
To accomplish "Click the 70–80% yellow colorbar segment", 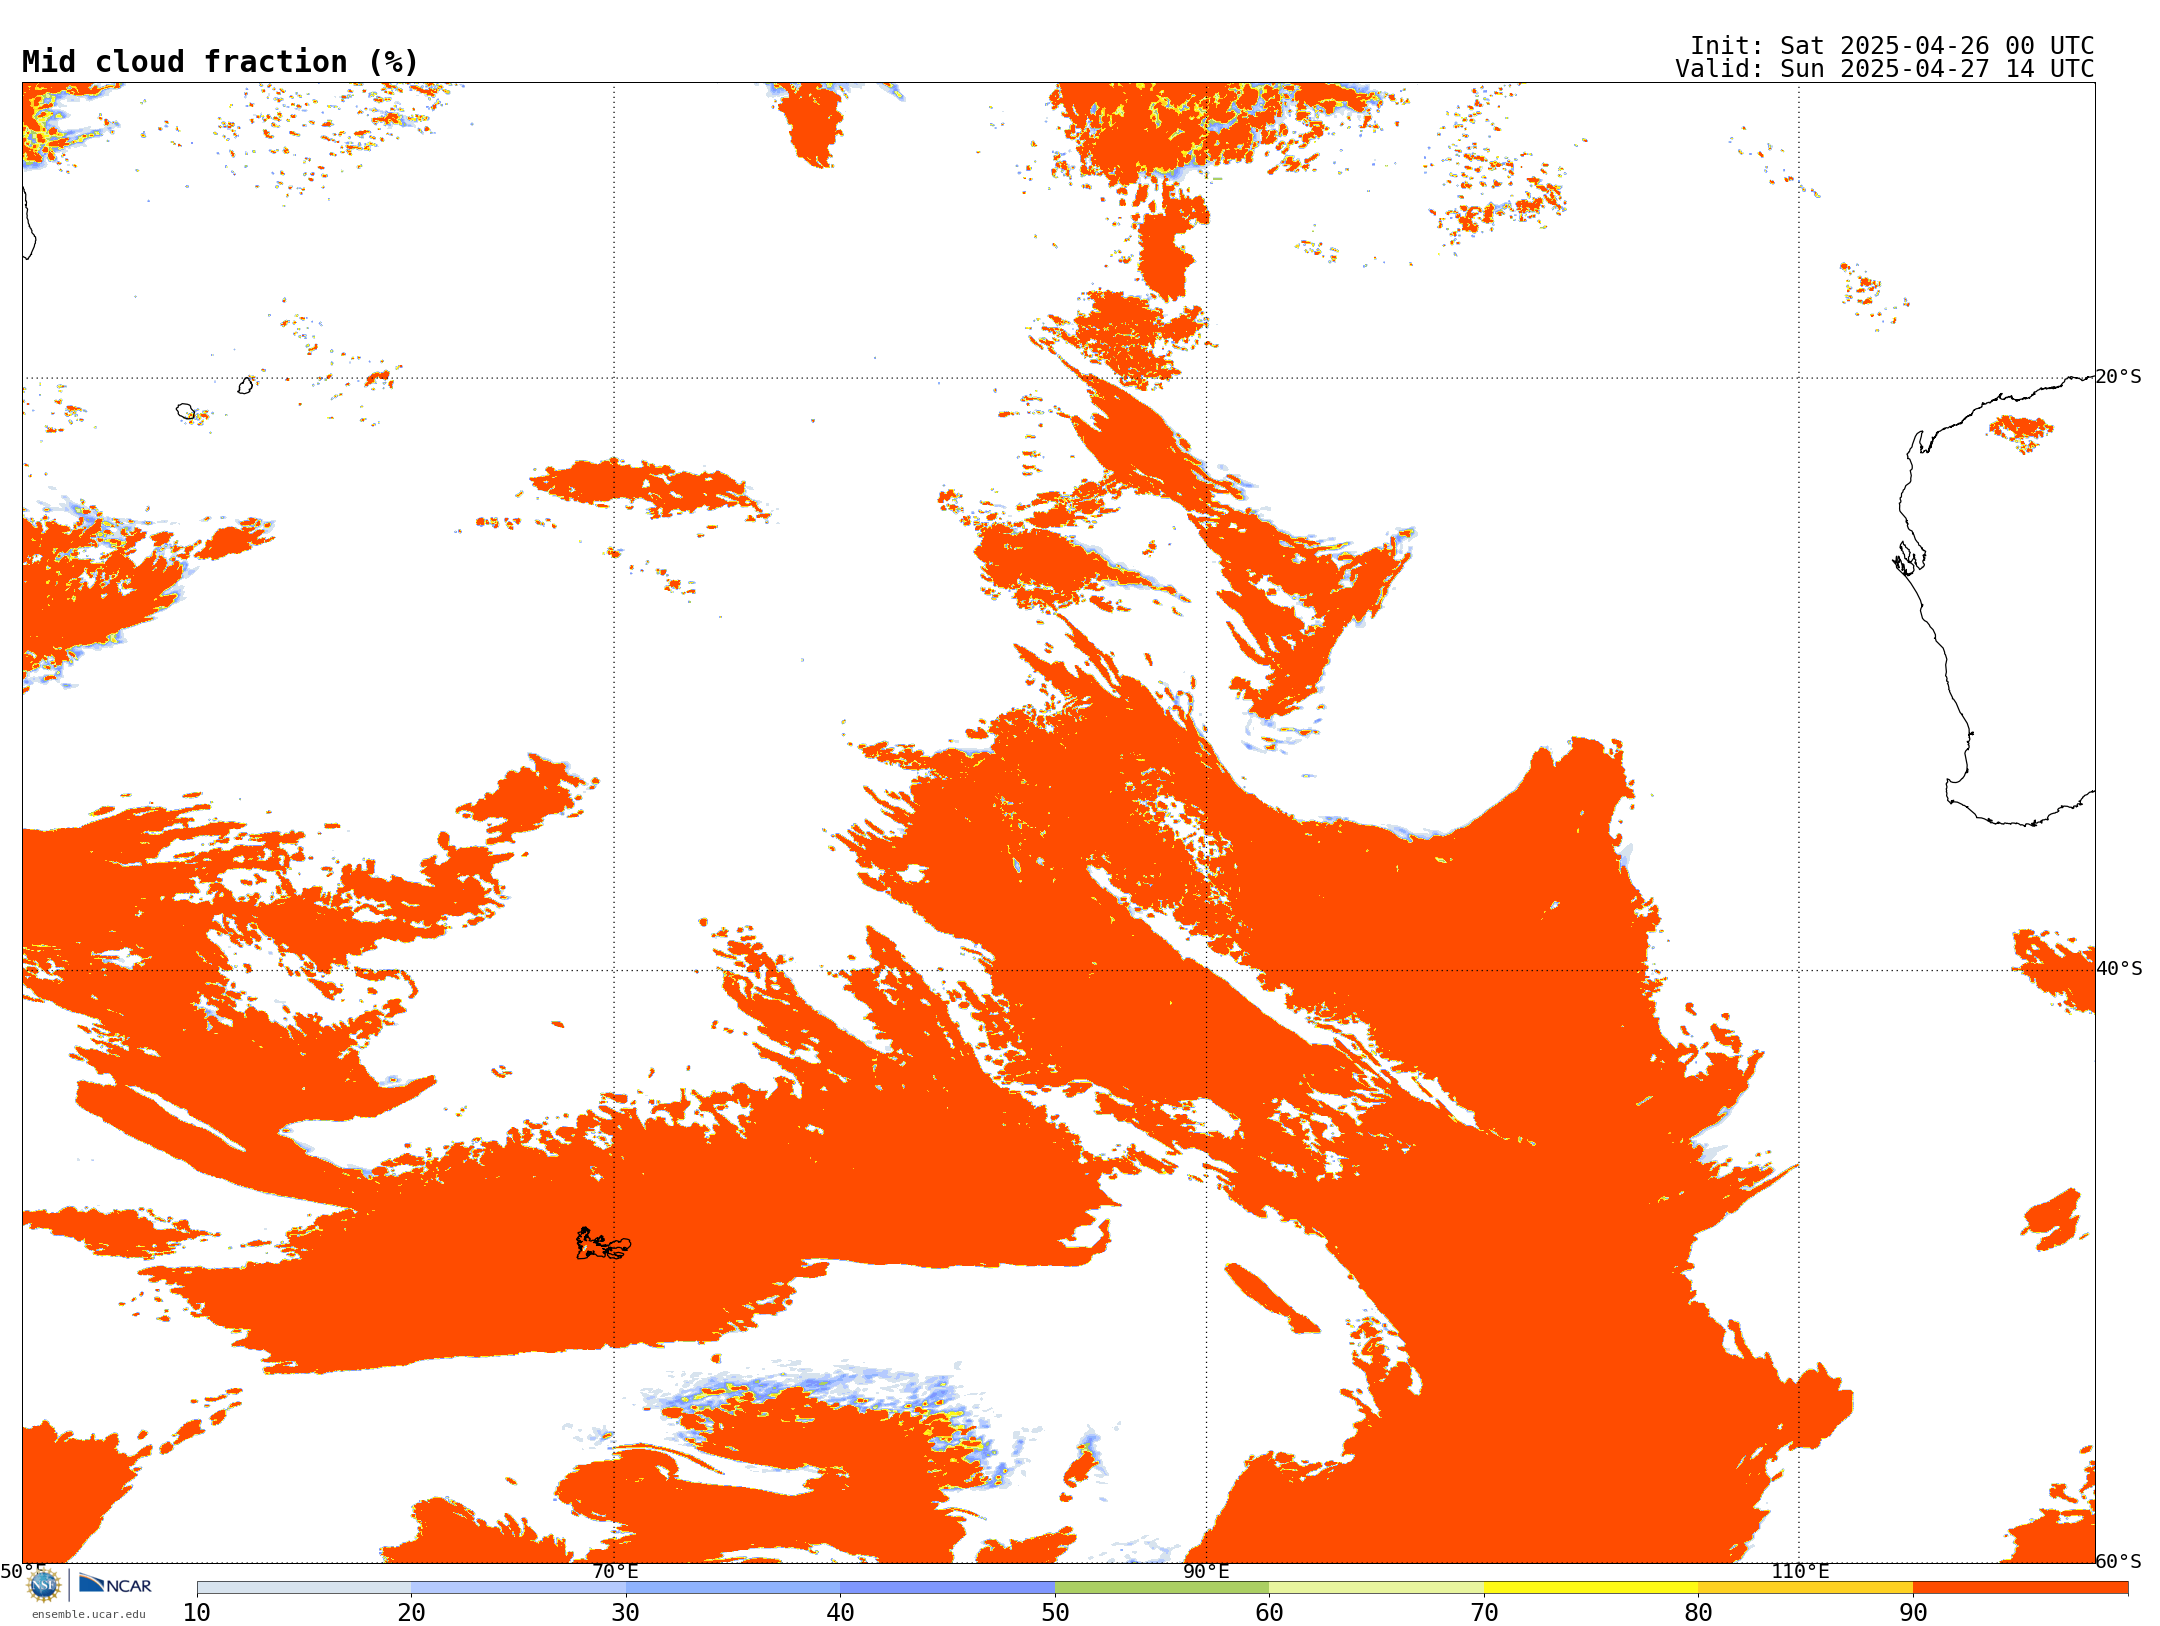I will pos(1591,1588).
